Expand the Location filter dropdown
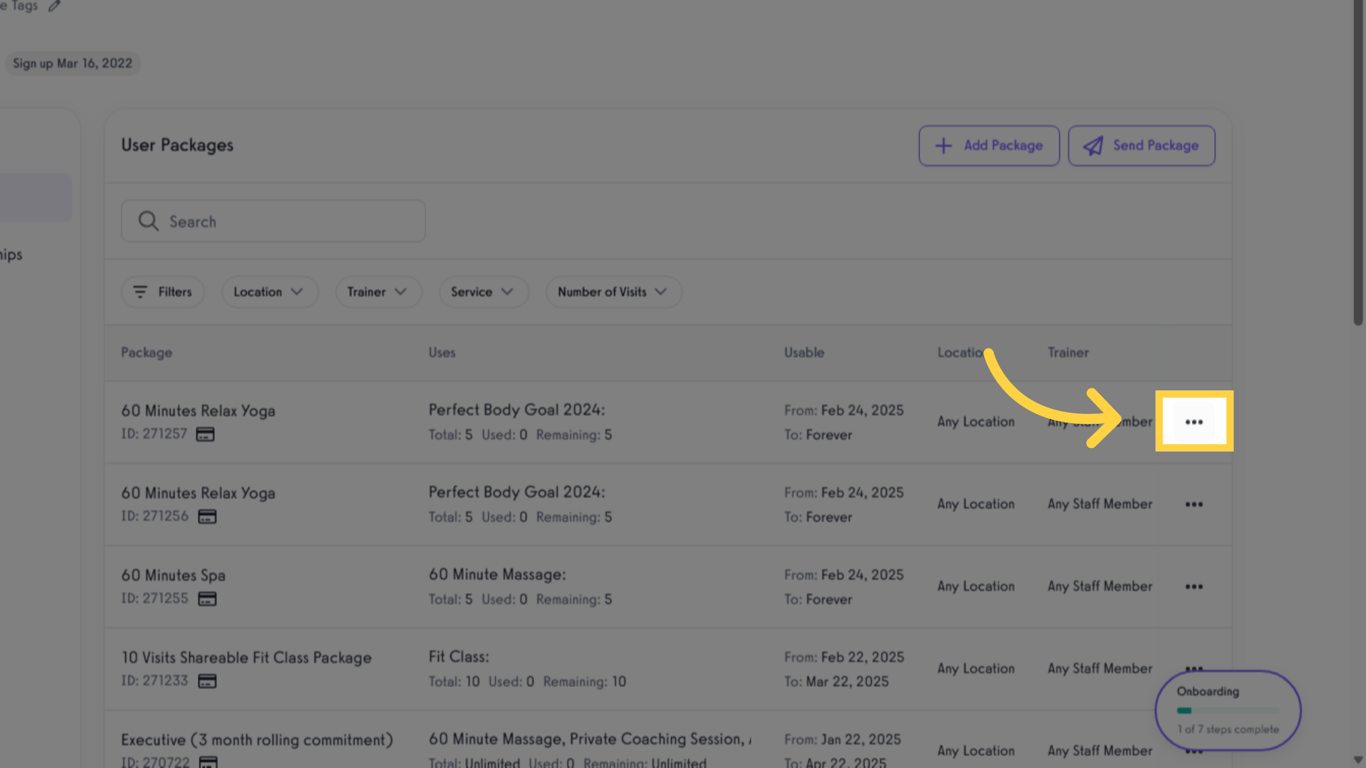Viewport: 1366px width, 768px height. point(269,292)
